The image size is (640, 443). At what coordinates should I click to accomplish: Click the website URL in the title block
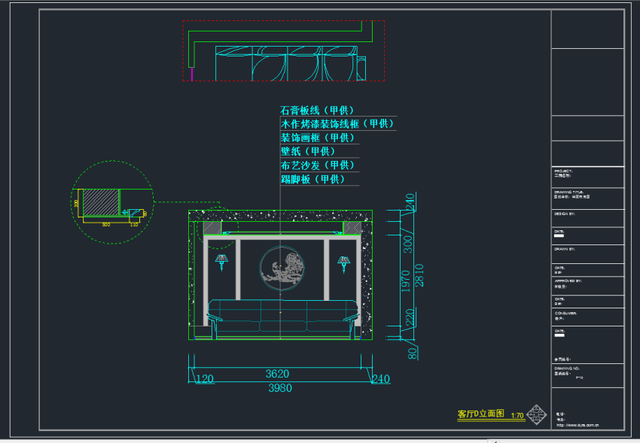(x=578, y=425)
